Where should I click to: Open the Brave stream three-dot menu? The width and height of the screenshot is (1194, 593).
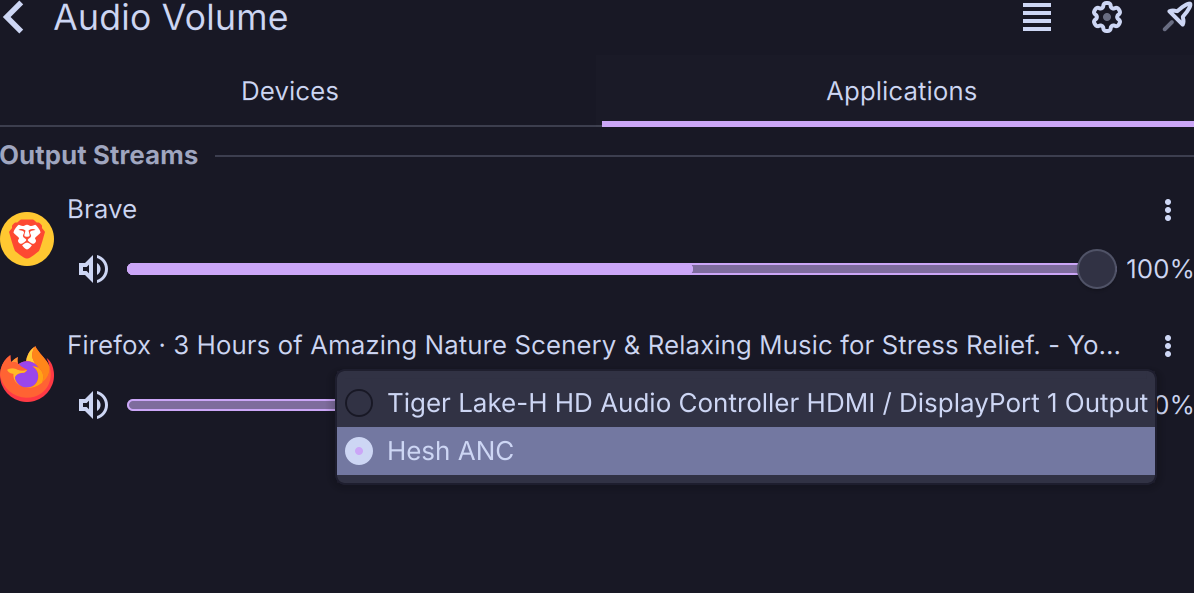(1167, 210)
